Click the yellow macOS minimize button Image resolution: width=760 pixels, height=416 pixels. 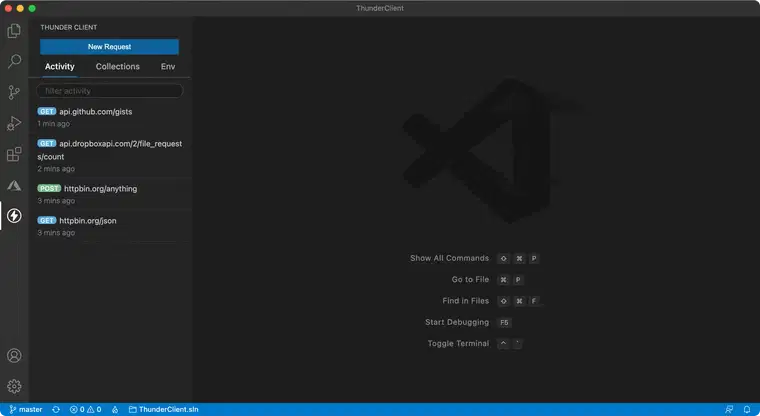(x=20, y=8)
